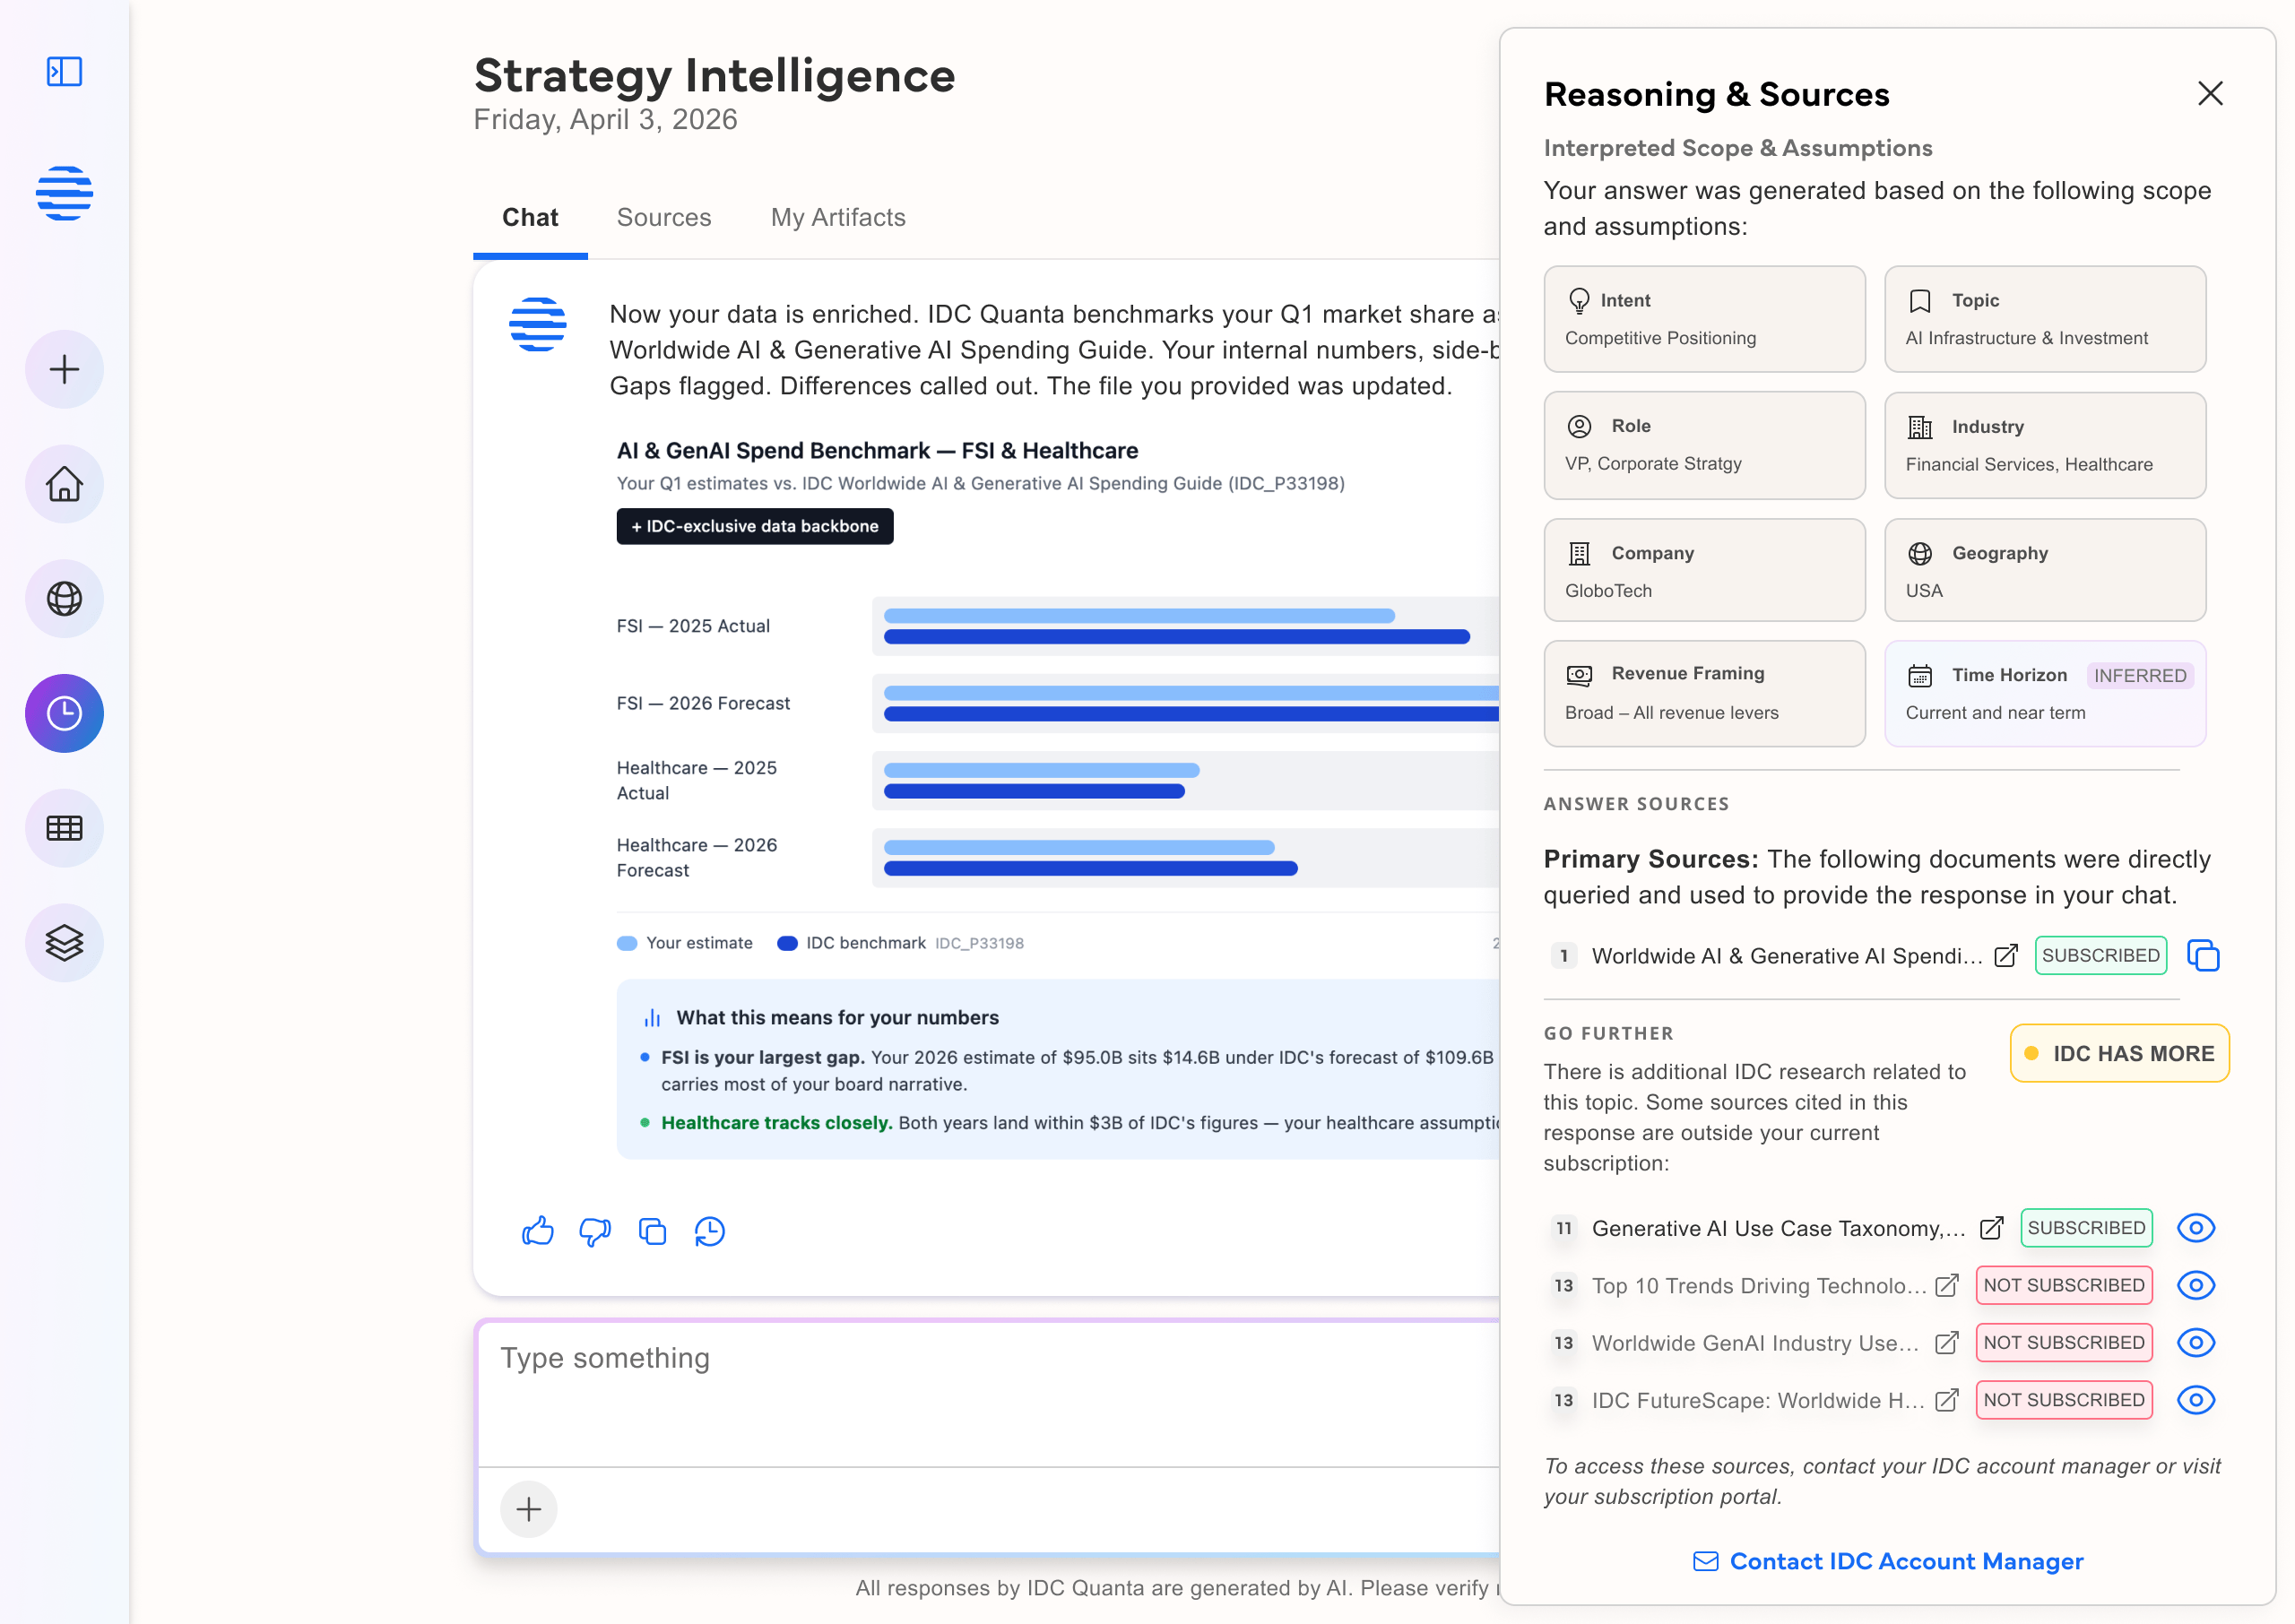Click Contact IDC Account Manager link

[1888, 1561]
